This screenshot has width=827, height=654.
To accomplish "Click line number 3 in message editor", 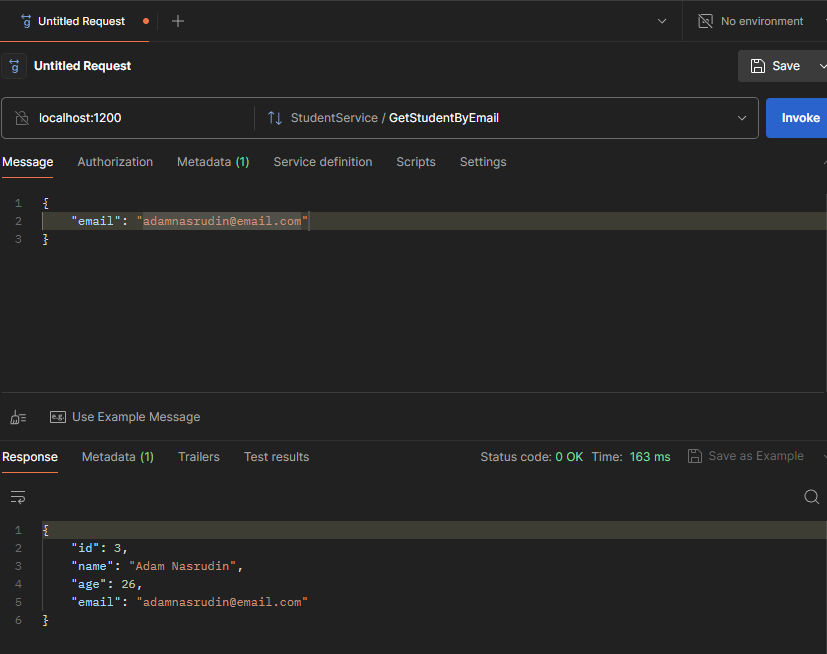I will [x=18, y=239].
